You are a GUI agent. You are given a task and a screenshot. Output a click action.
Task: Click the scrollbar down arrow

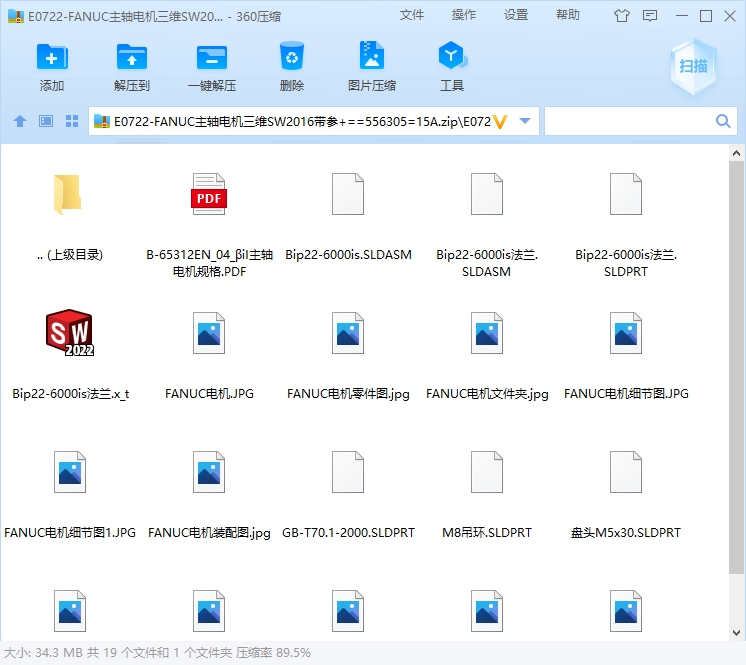click(736, 633)
